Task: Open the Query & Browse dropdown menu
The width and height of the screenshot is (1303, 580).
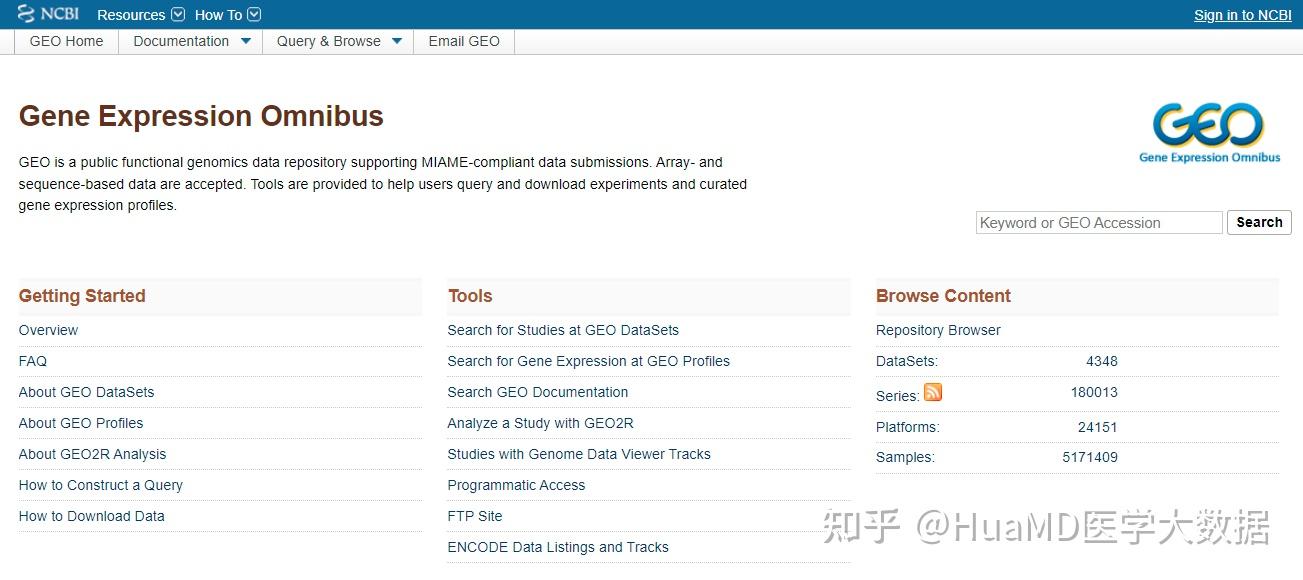Action: 338,41
